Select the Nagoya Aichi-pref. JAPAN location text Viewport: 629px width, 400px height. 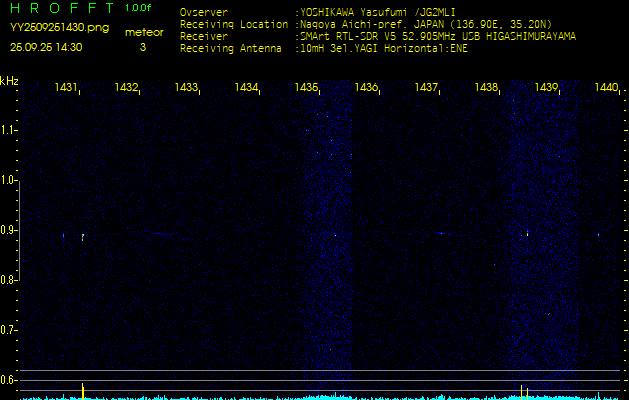(x=426, y=24)
